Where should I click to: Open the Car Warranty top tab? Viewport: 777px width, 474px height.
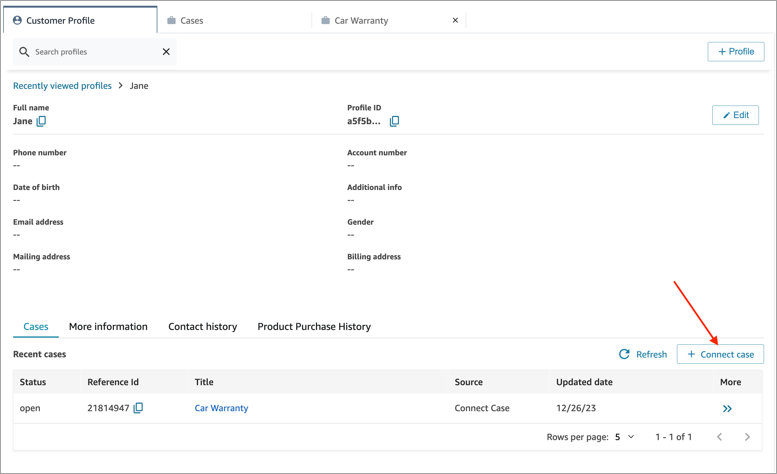tap(361, 20)
